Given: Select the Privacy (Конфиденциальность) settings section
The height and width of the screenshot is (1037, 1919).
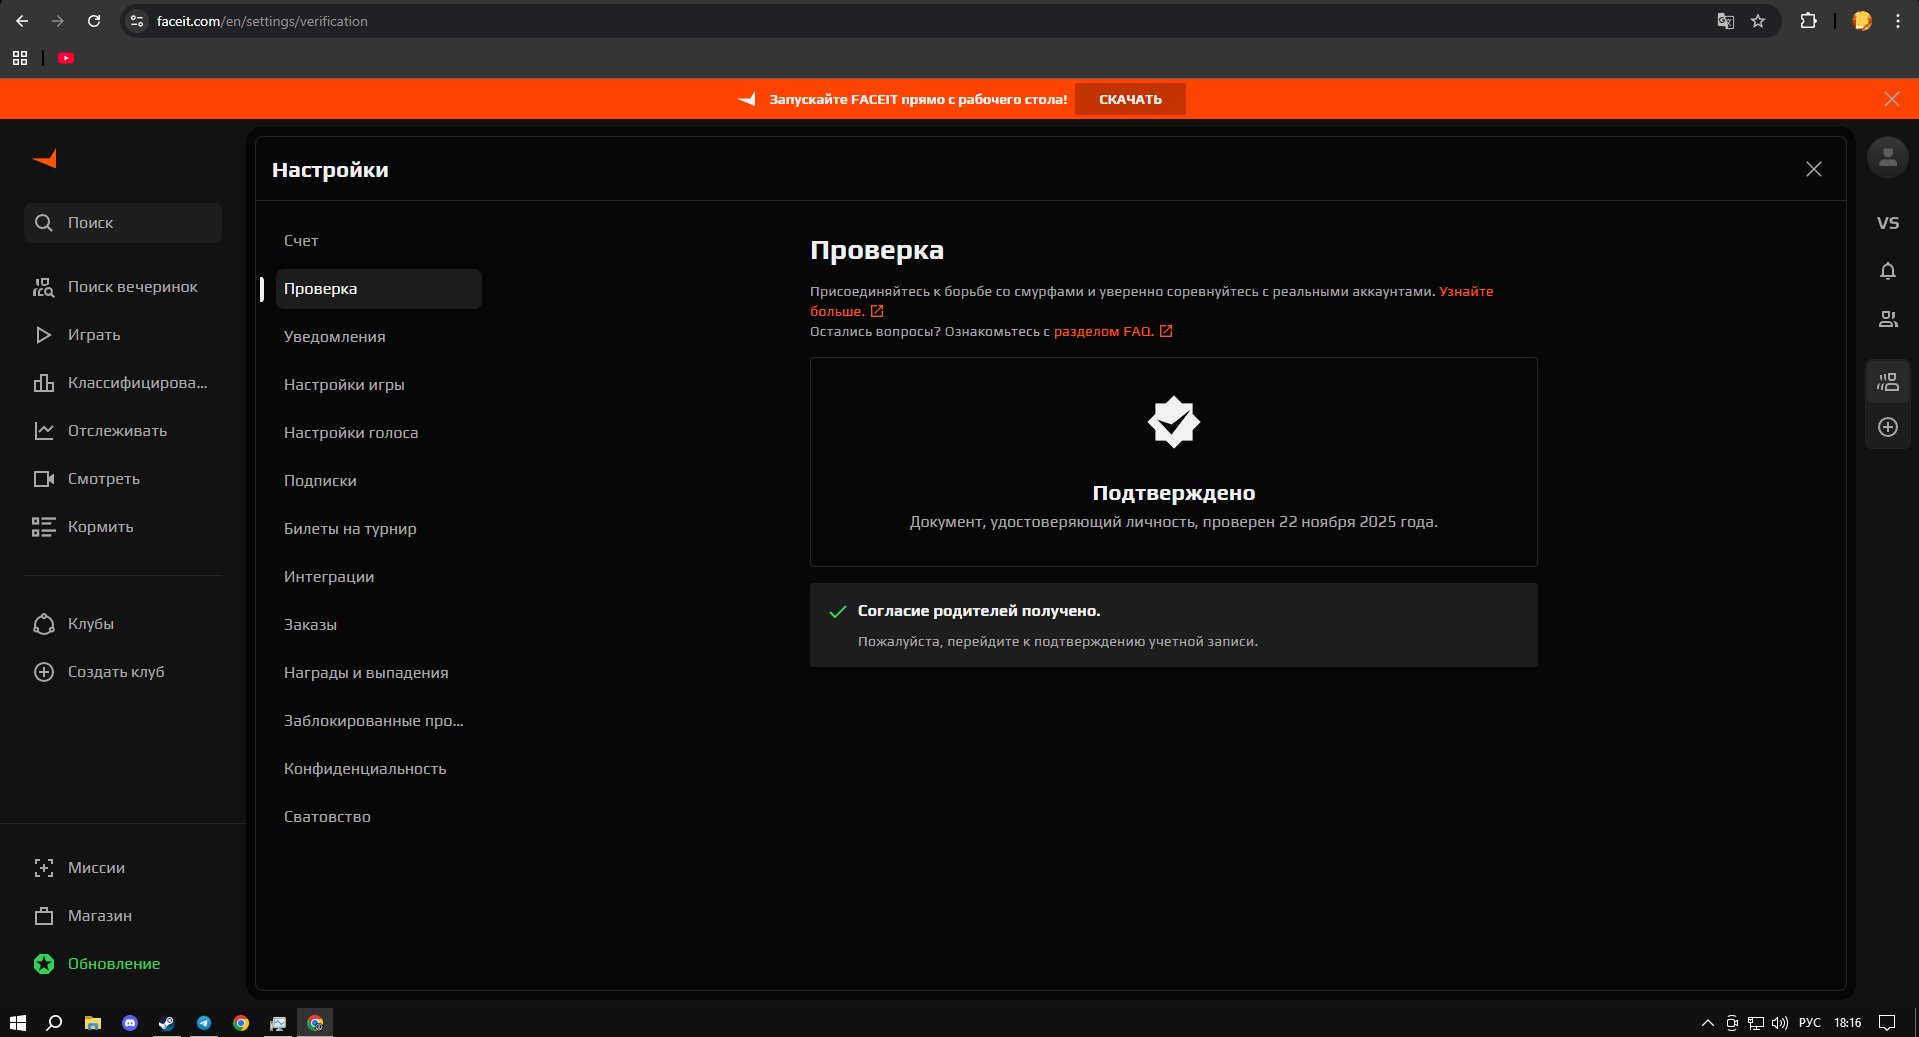Looking at the screenshot, I should click(365, 769).
